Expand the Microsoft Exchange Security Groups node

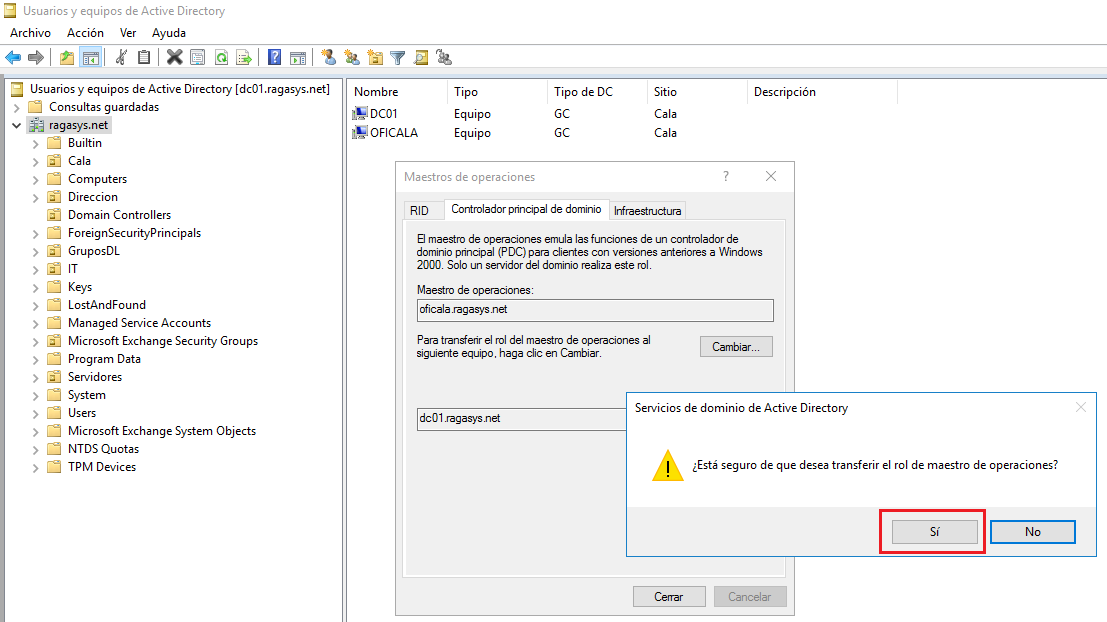coord(35,342)
